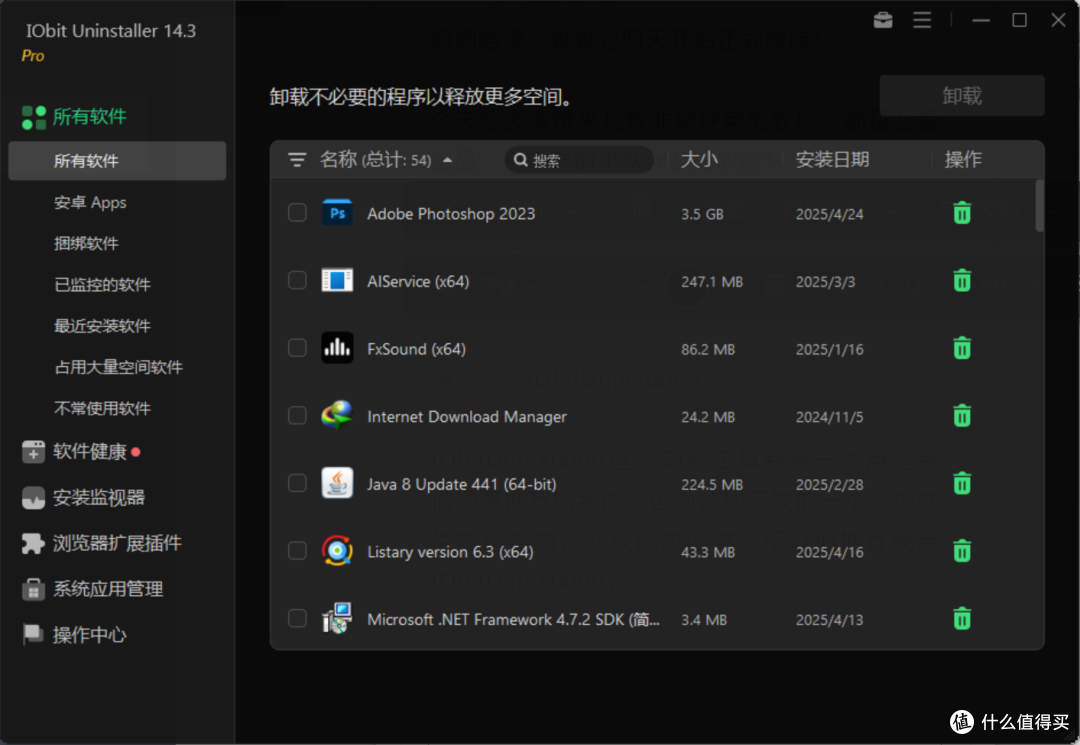1080x745 pixels.
Task: Tick the AIService (x64) checkbox
Action: tap(297, 280)
